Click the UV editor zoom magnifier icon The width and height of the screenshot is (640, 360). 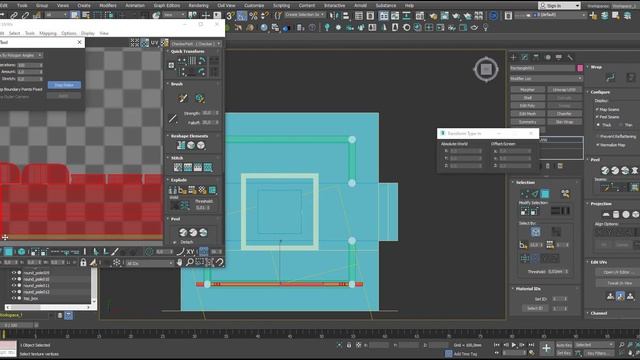coord(190,262)
